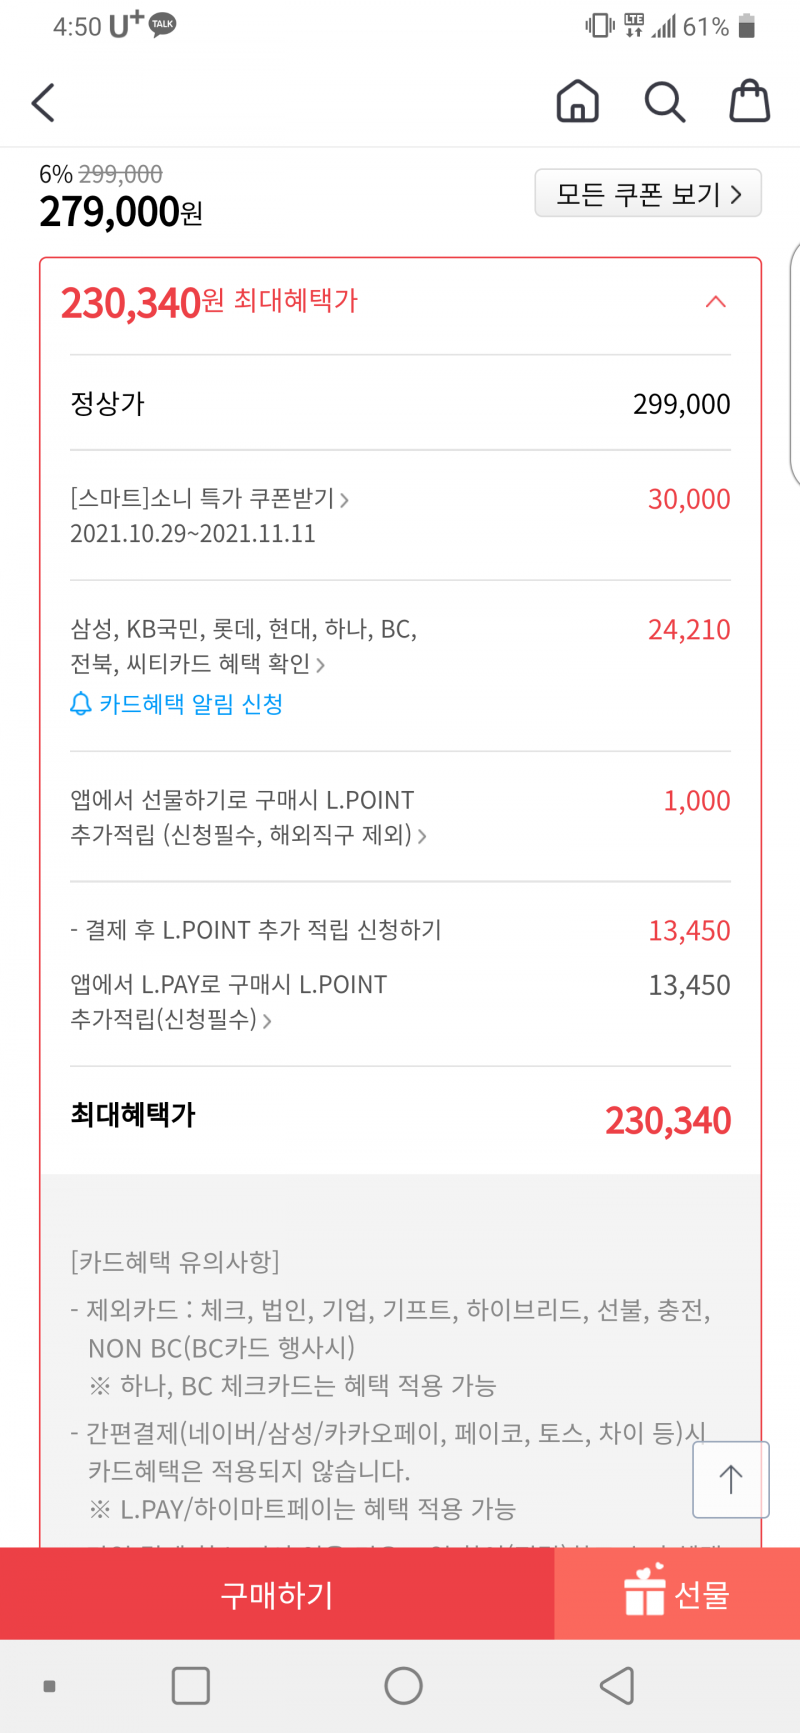The image size is (800, 1733).
Task: Tap the scroll-to-top arrow button
Action: pyautogui.click(x=731, y=1479)
